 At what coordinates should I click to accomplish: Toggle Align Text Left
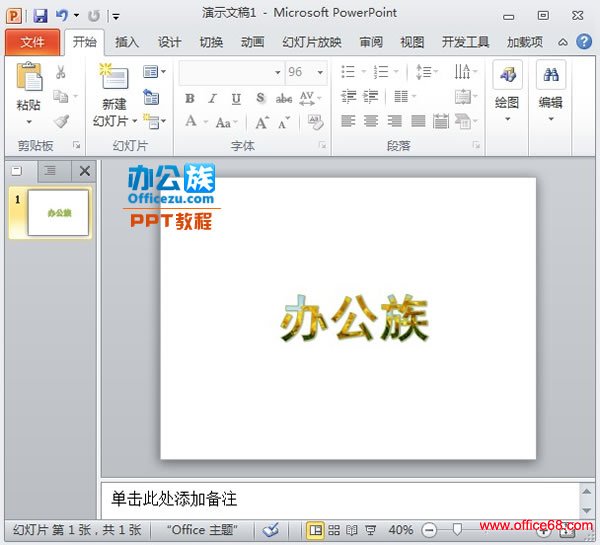click(x=348, y=121)
